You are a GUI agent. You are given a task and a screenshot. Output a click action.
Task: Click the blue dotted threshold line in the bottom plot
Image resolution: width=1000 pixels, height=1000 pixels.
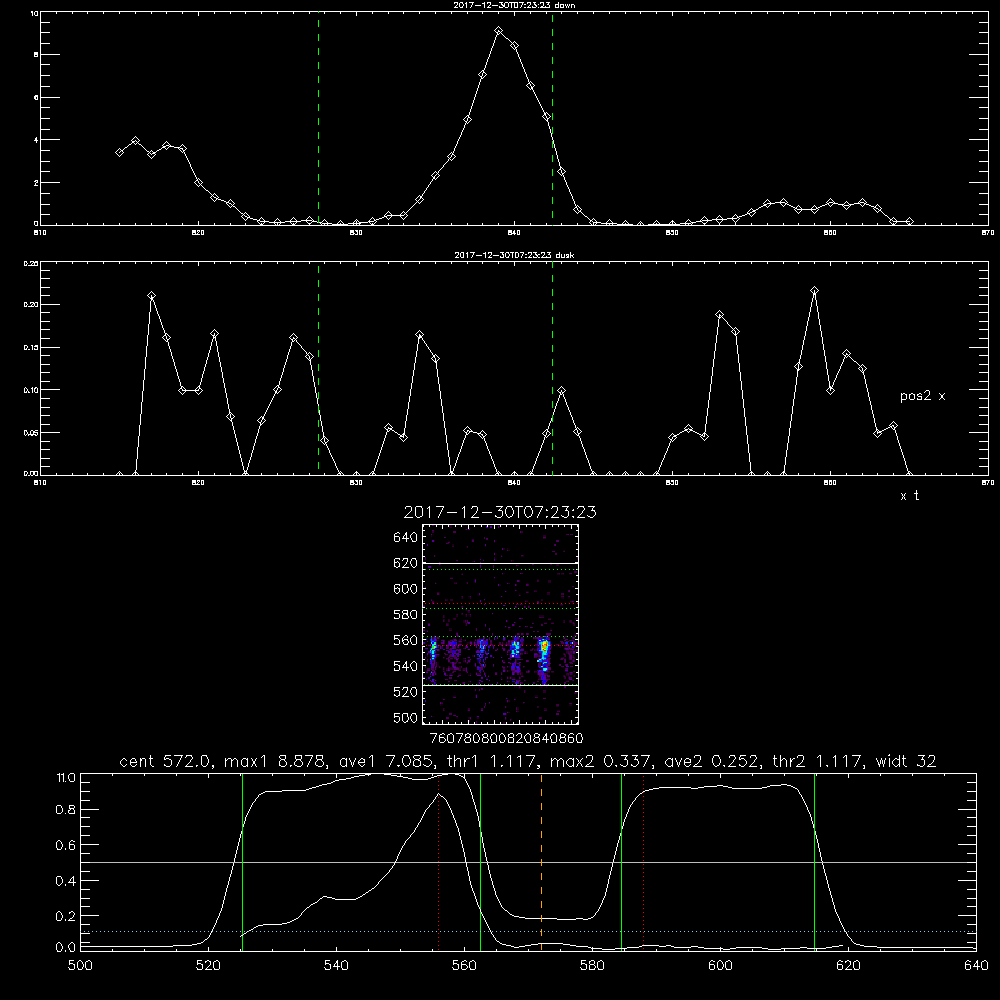529,932
